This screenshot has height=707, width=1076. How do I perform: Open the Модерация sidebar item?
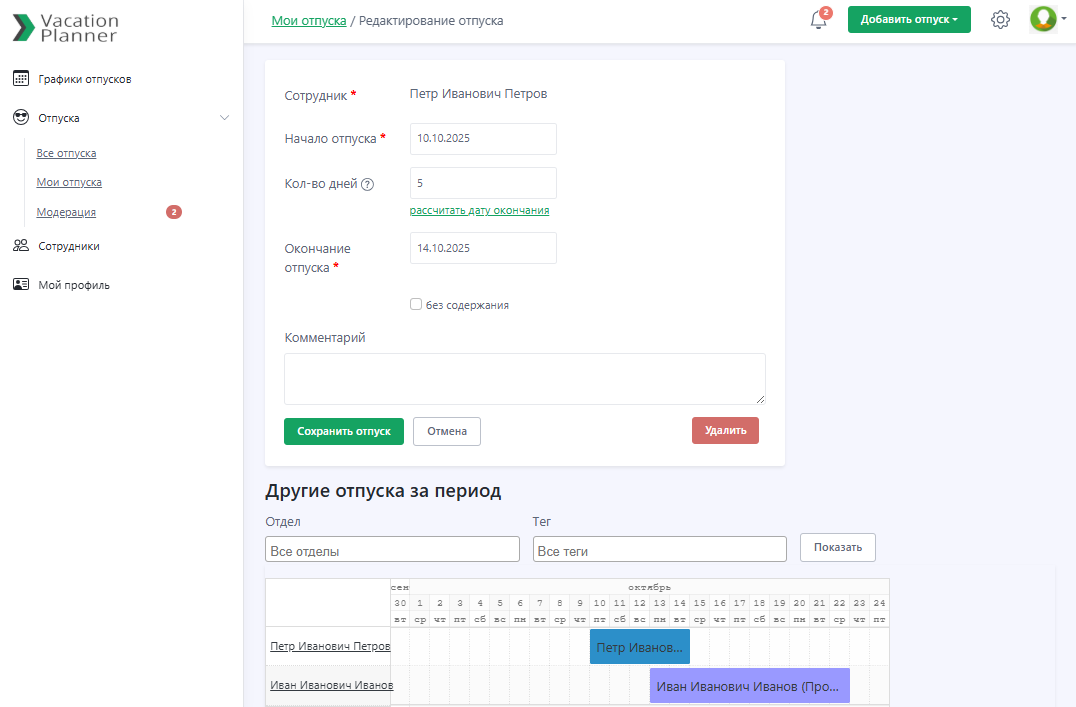[x=66, y=212]
